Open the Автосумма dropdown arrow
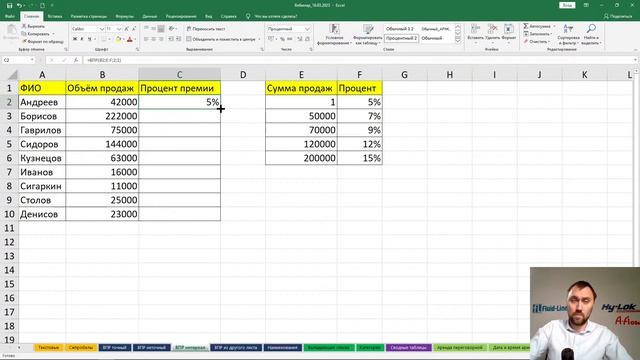The height and width of the screenshot is (360, 640). pyautogui.click(x=554, y=26)
